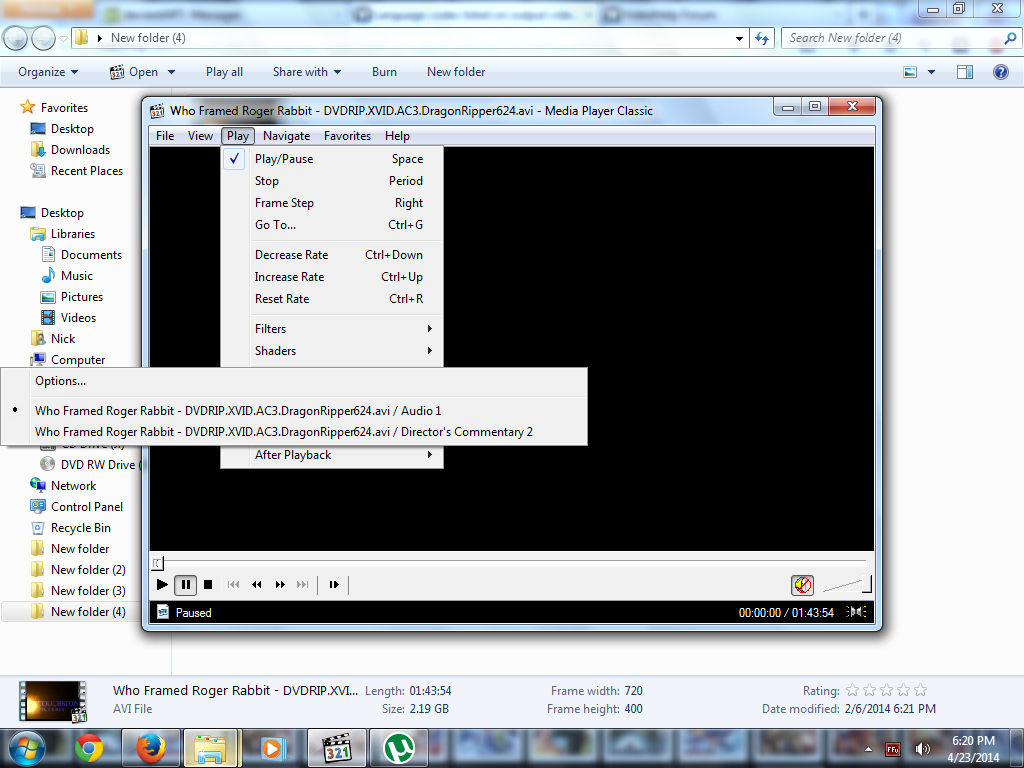Image resolution: width=1024 pixels, height=768 pixels.
Task: Open the dropdown arrow next to Open
Action: click(x=171, y=72)
